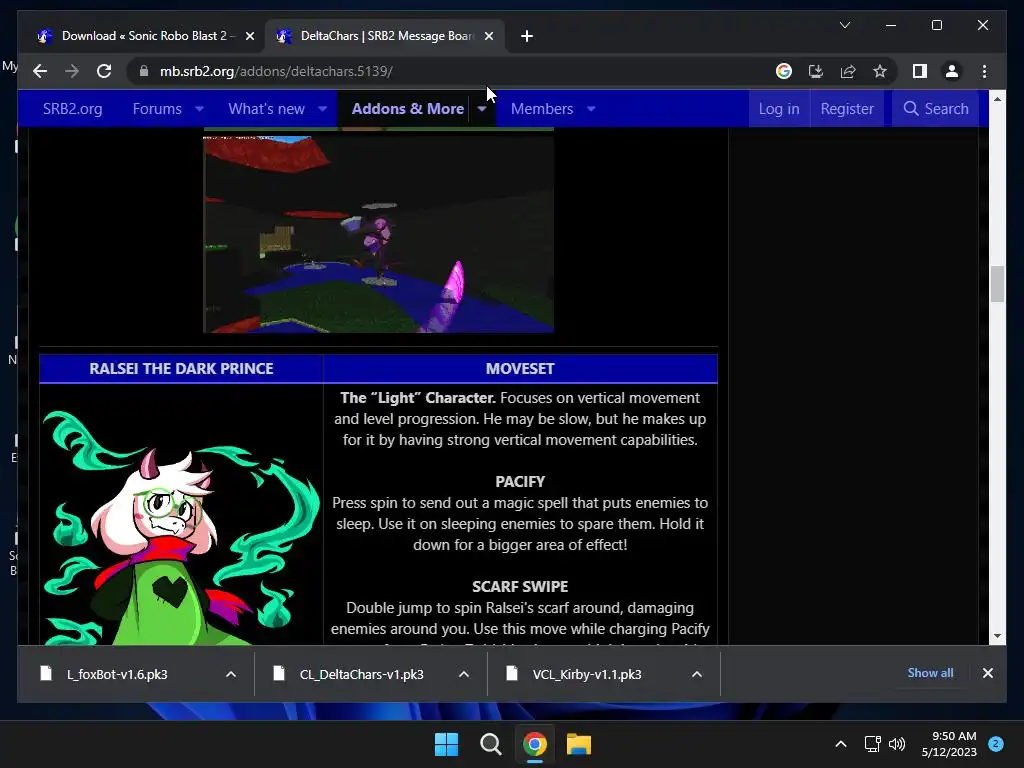Image resolution: width=1024 pixels, height=768 pixels.
Task: Expand options for L_foxBot-v1.6.pk3 download
Action: click(231, 674)
